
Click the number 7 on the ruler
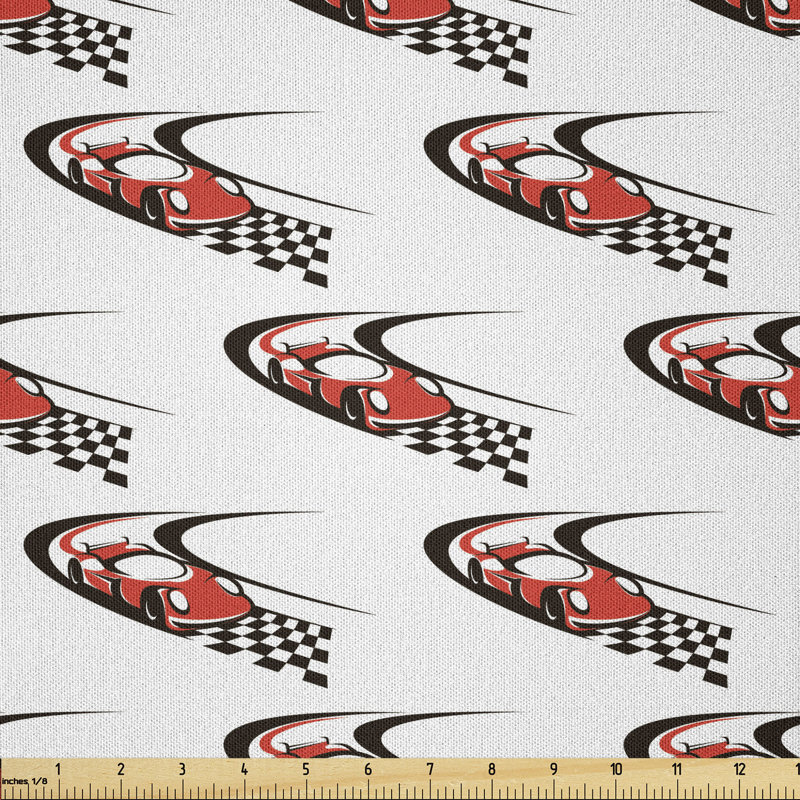(x=430, y=769)
